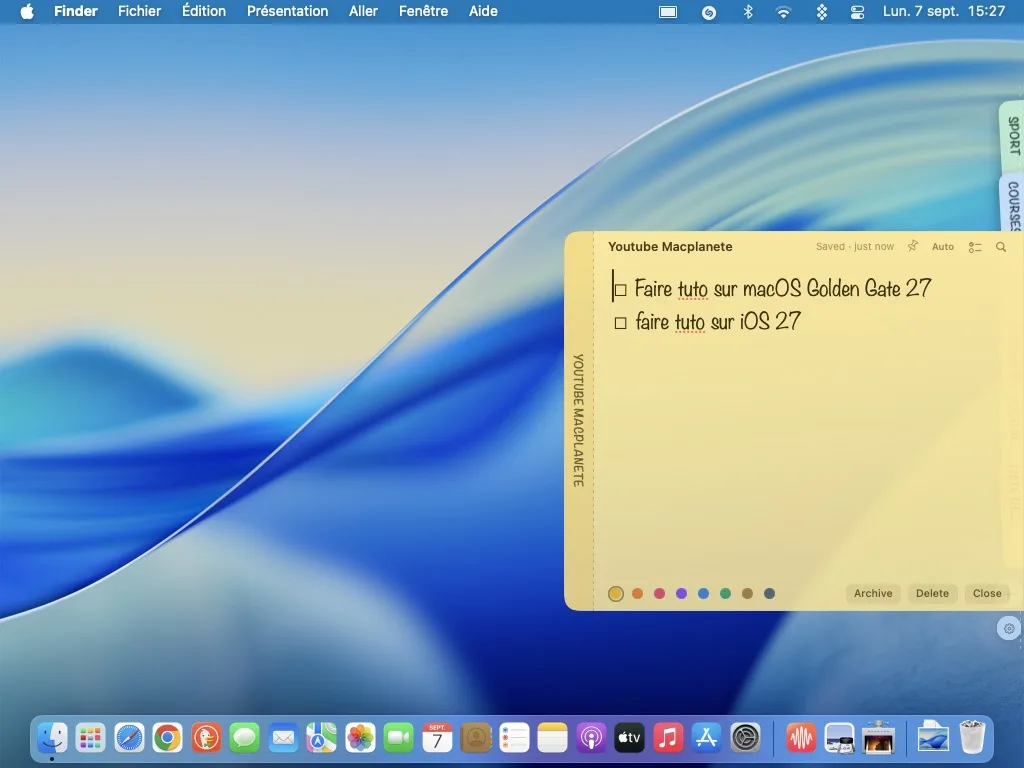
Task: Switch to the COURSES side tab
Action: 1013,204
